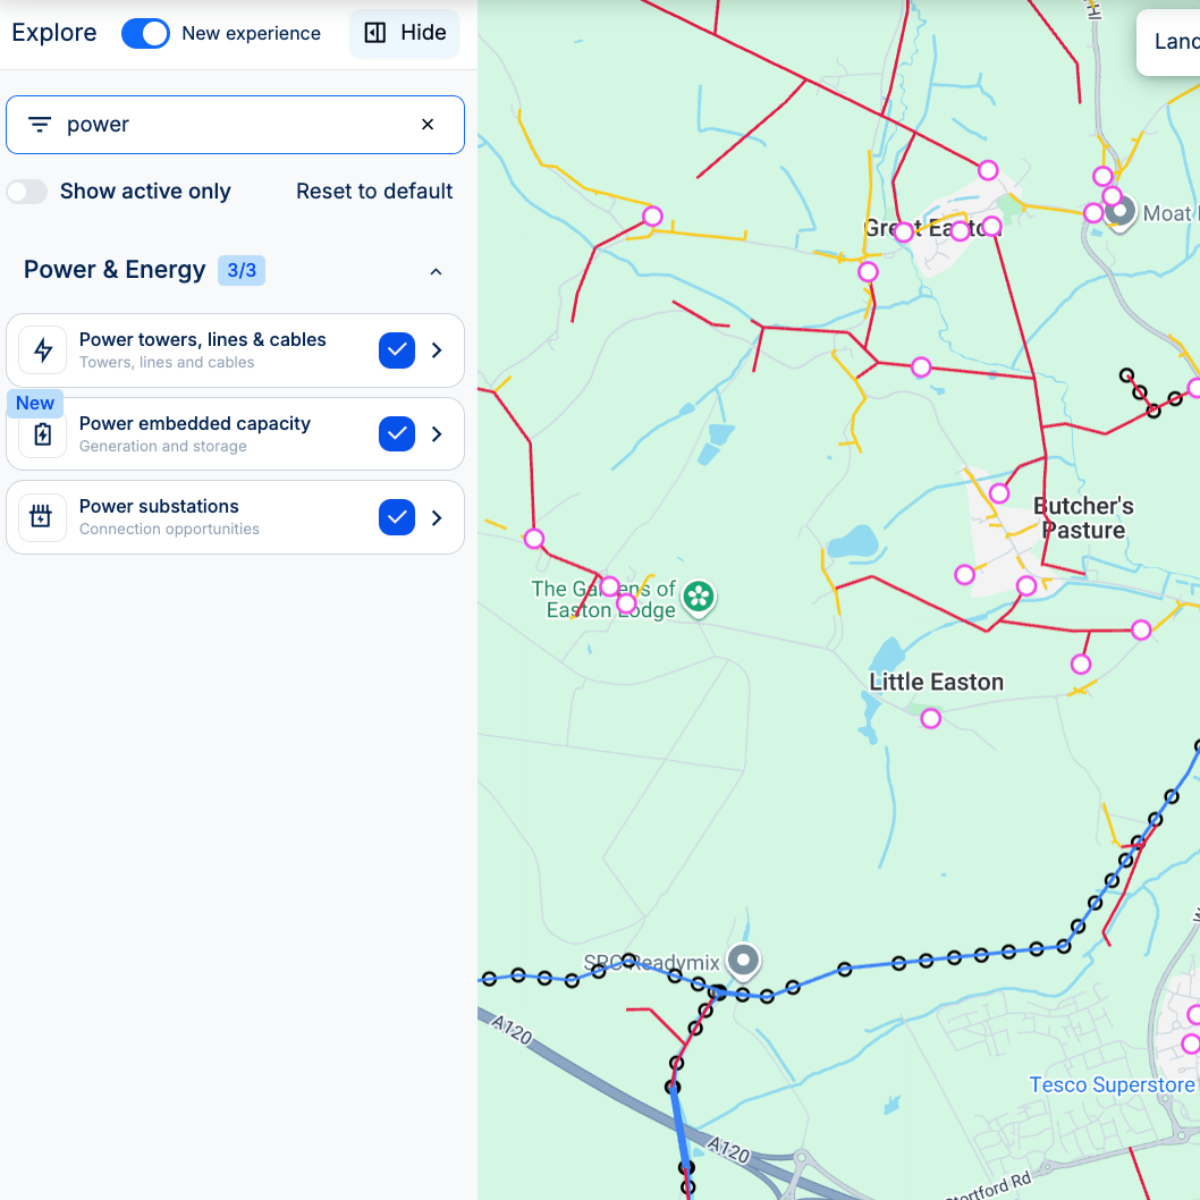Image resolution: width=1200 pixels, height=1200 pixels.
Task: Open Power substations details chevron
Action: point(437,517)
